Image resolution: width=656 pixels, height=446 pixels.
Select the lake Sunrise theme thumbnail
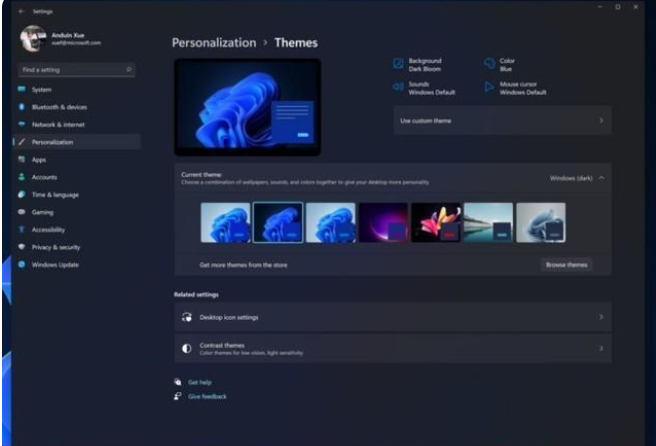coord(488,223)
